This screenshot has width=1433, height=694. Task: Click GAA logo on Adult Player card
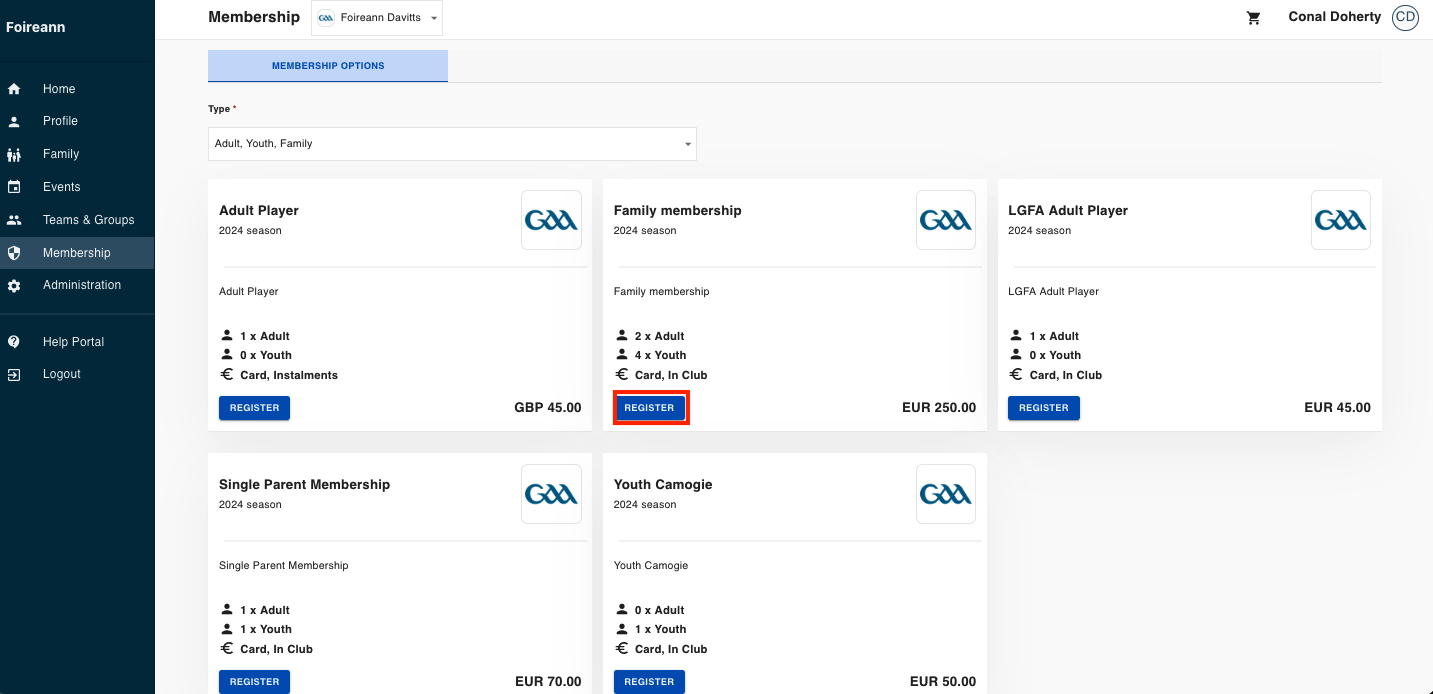click(x=551, y=220)
